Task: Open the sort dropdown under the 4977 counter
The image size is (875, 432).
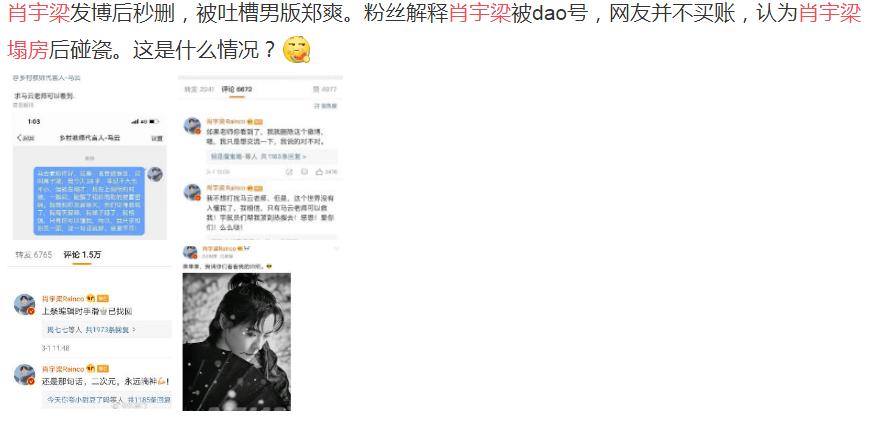Action: pyautogui.click(x=326, y=105)
